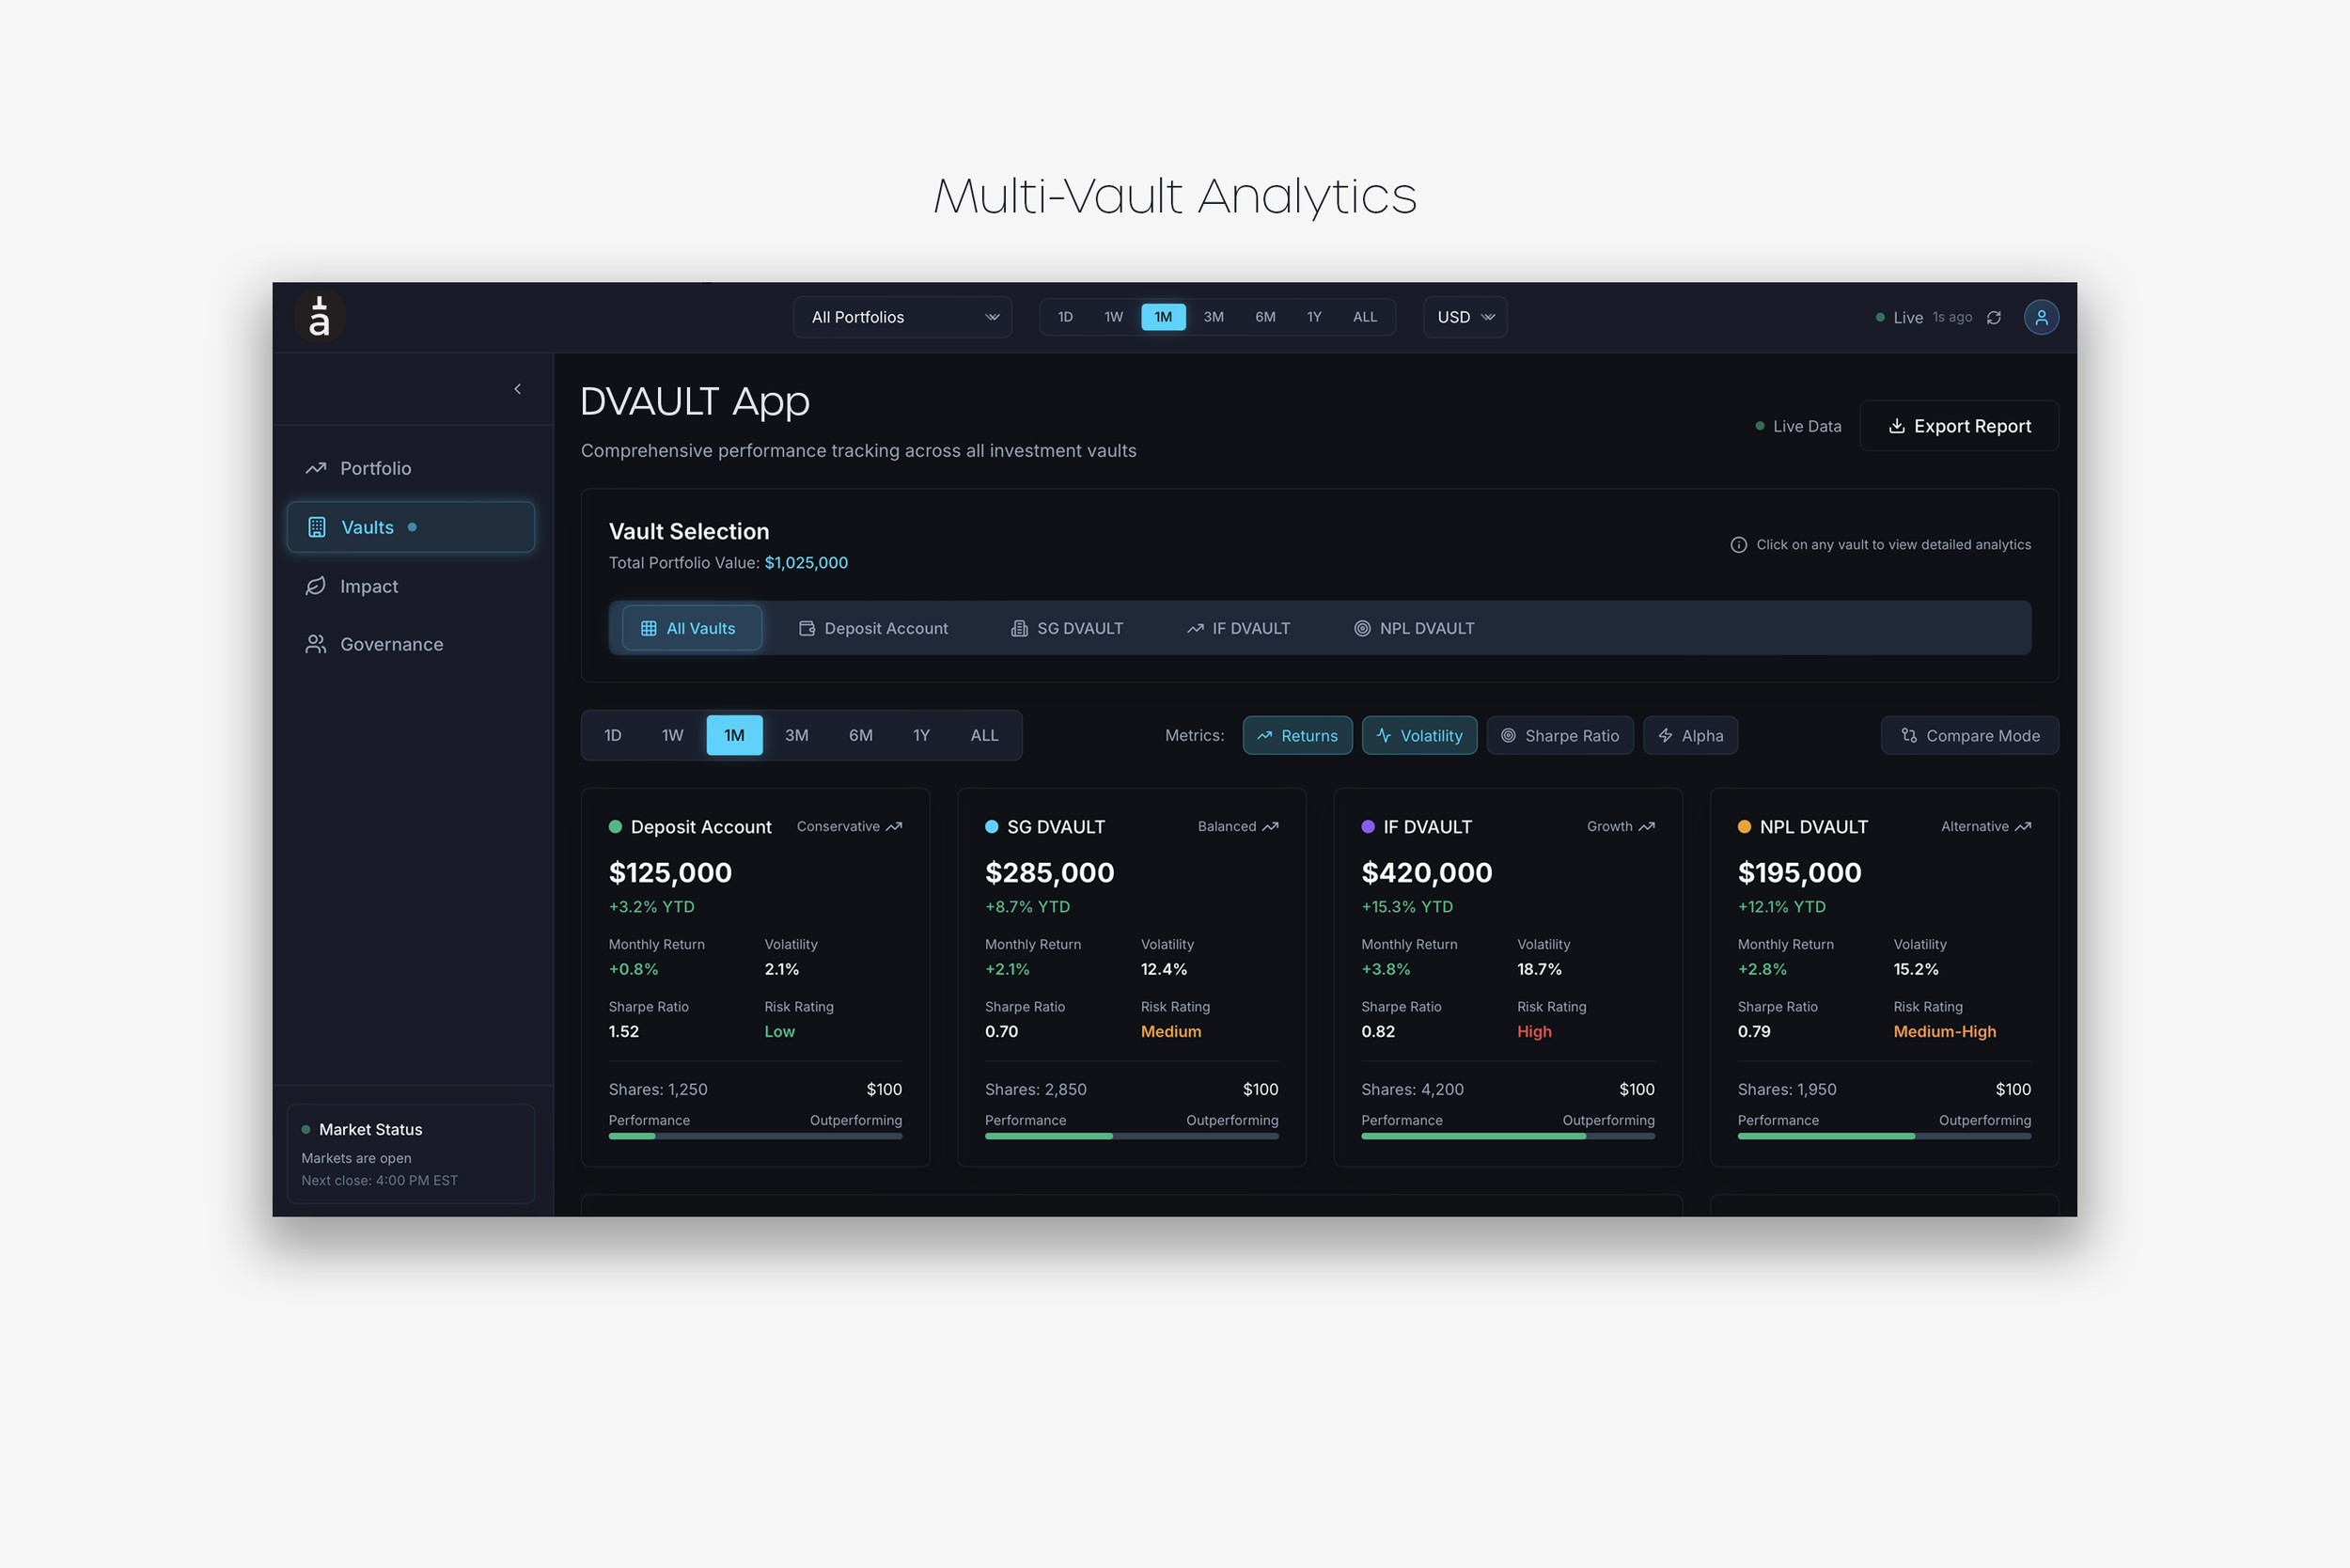
Task: Click the refresh icon next to Live
Action: click(x=1993, y=317)
